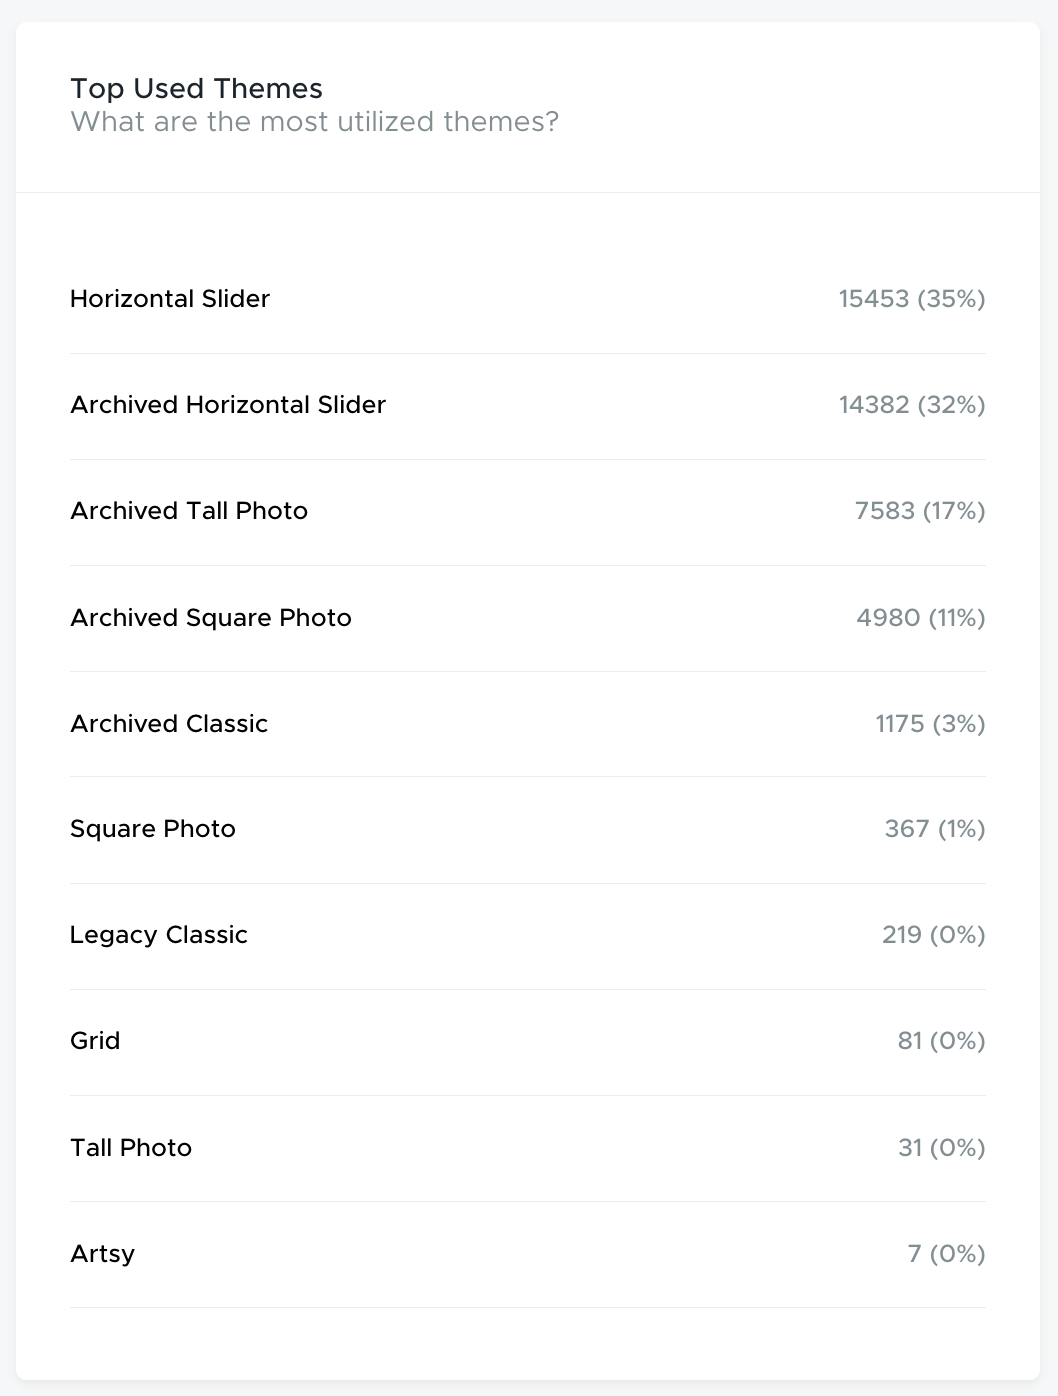Image resolution: width=1058 pixels, height=1396 pixels.
Task: Select the Artsy theme row
Action: 528,1254
